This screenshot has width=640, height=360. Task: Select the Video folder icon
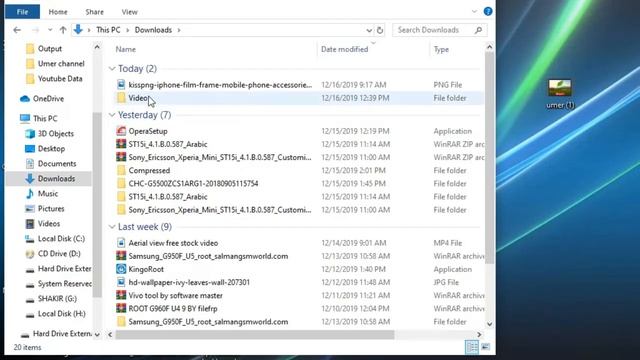coord(121,98)
